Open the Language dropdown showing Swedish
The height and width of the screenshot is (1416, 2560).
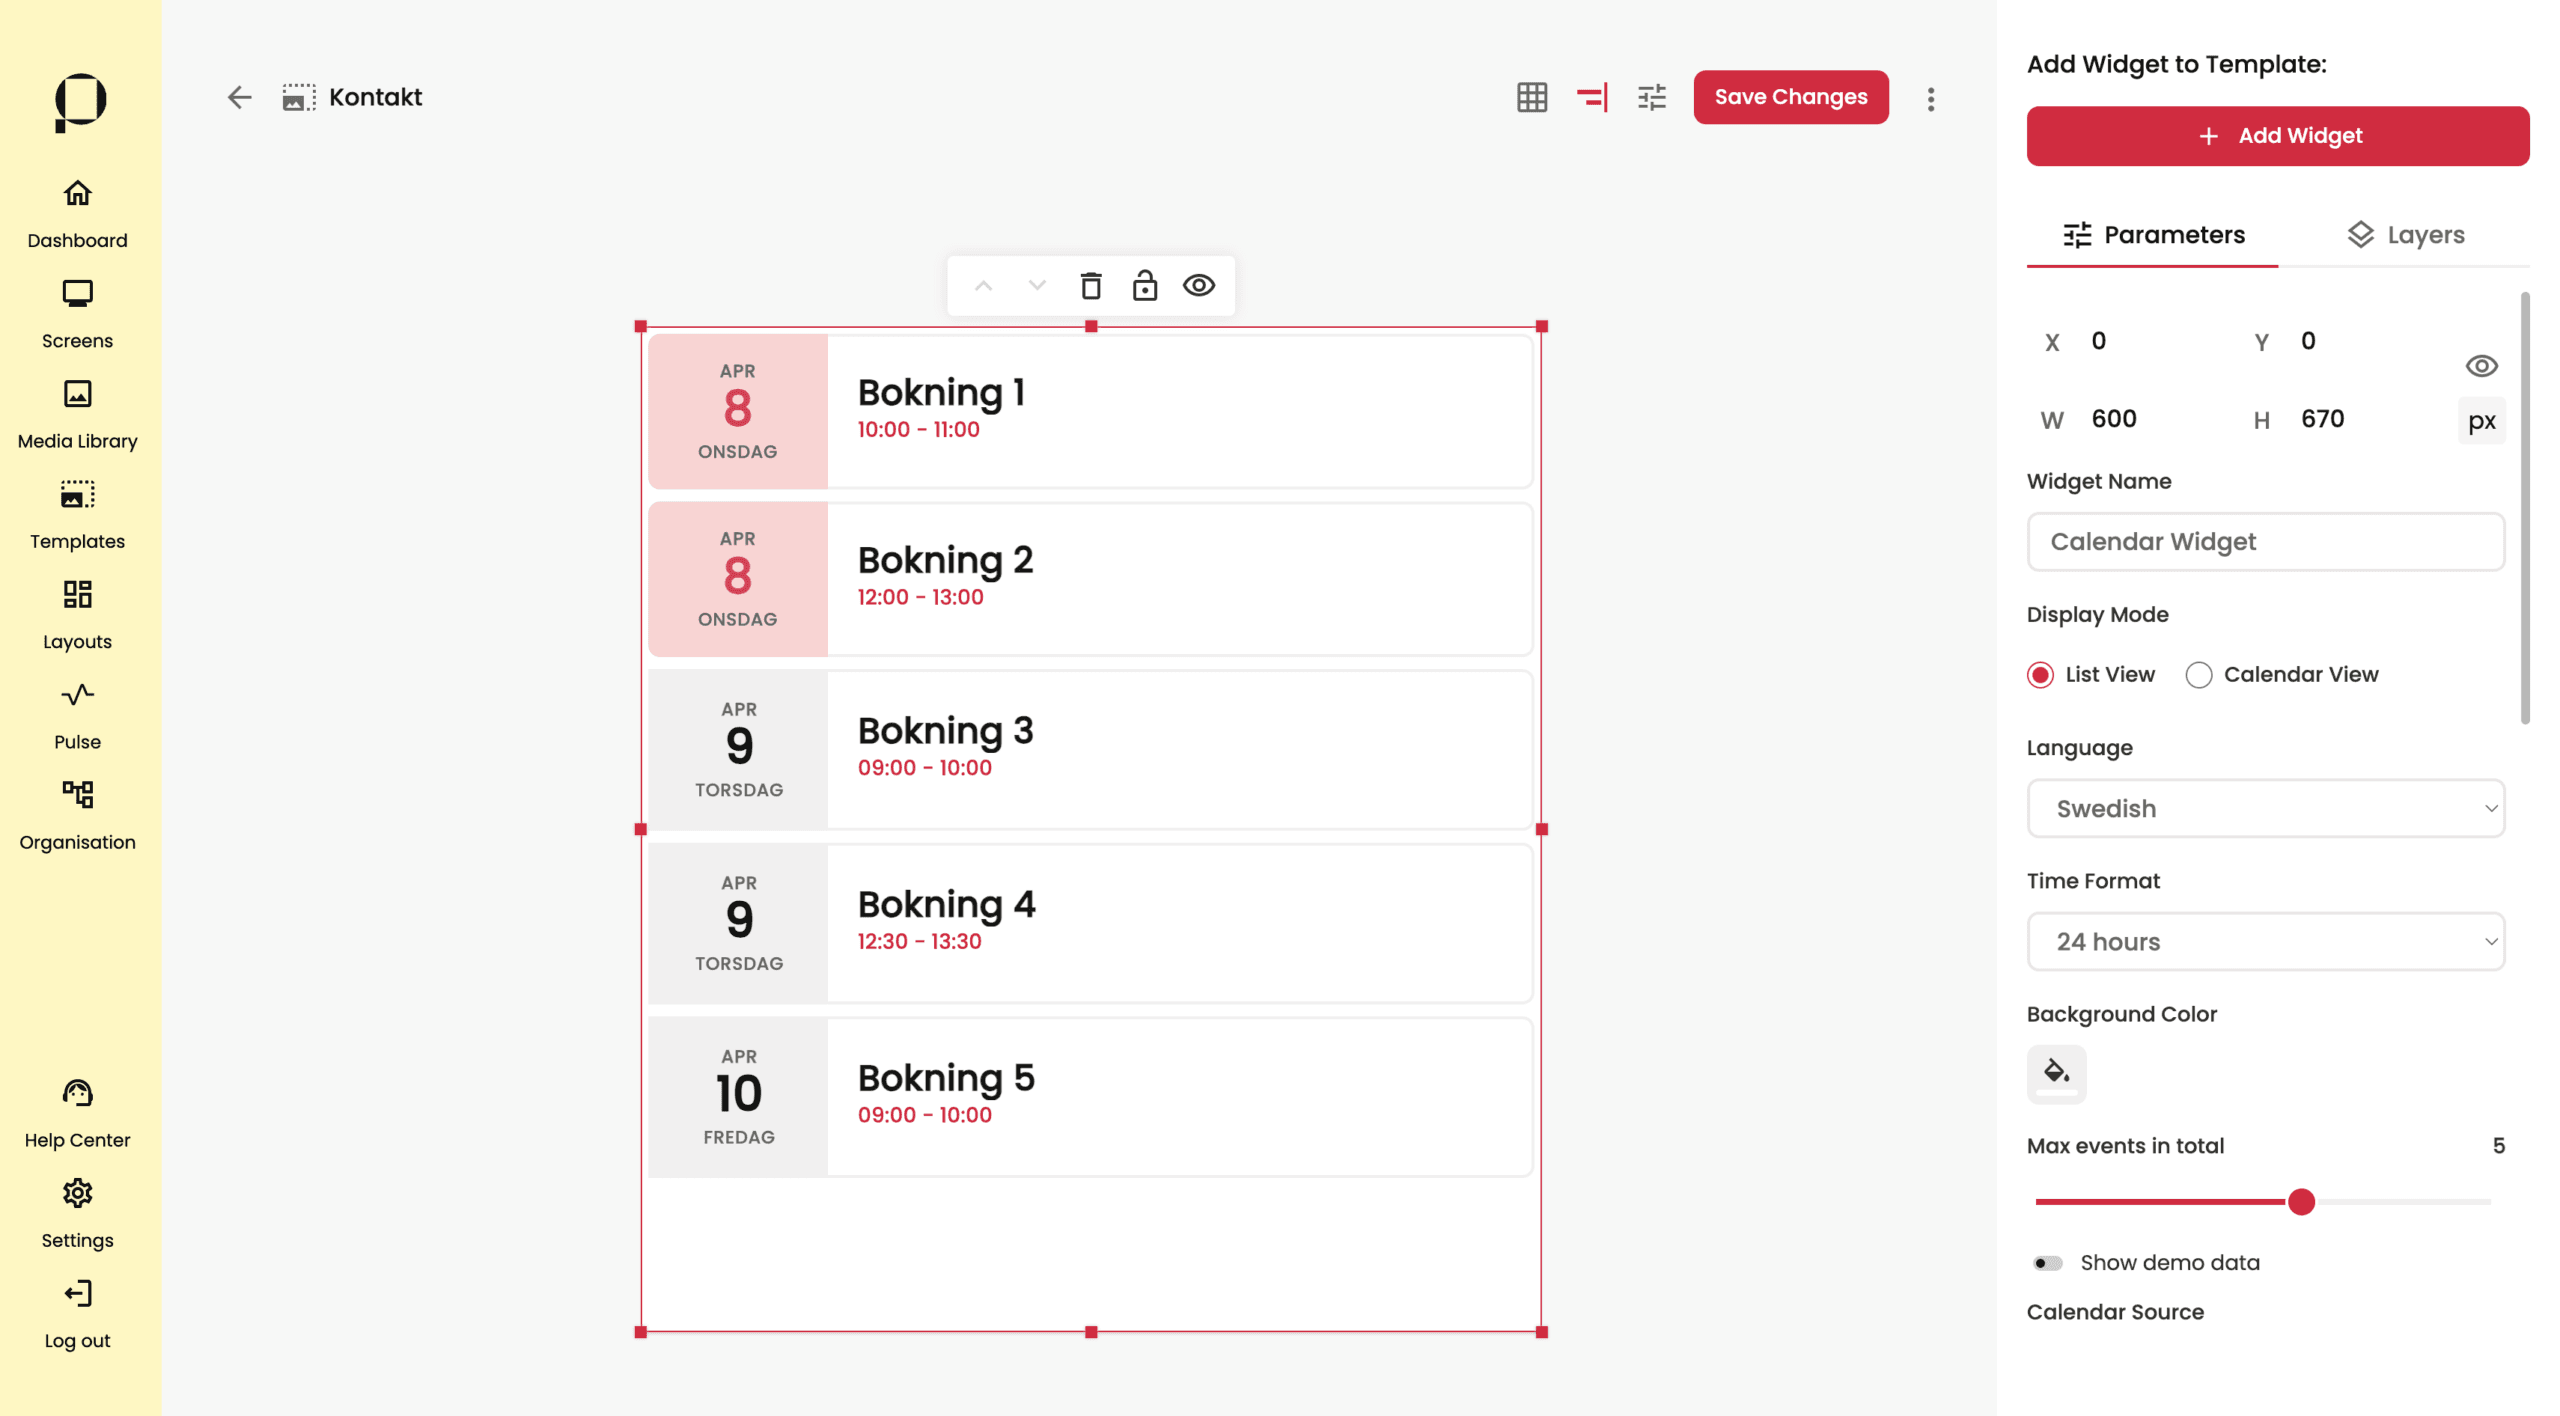[x=2265, y=808]
